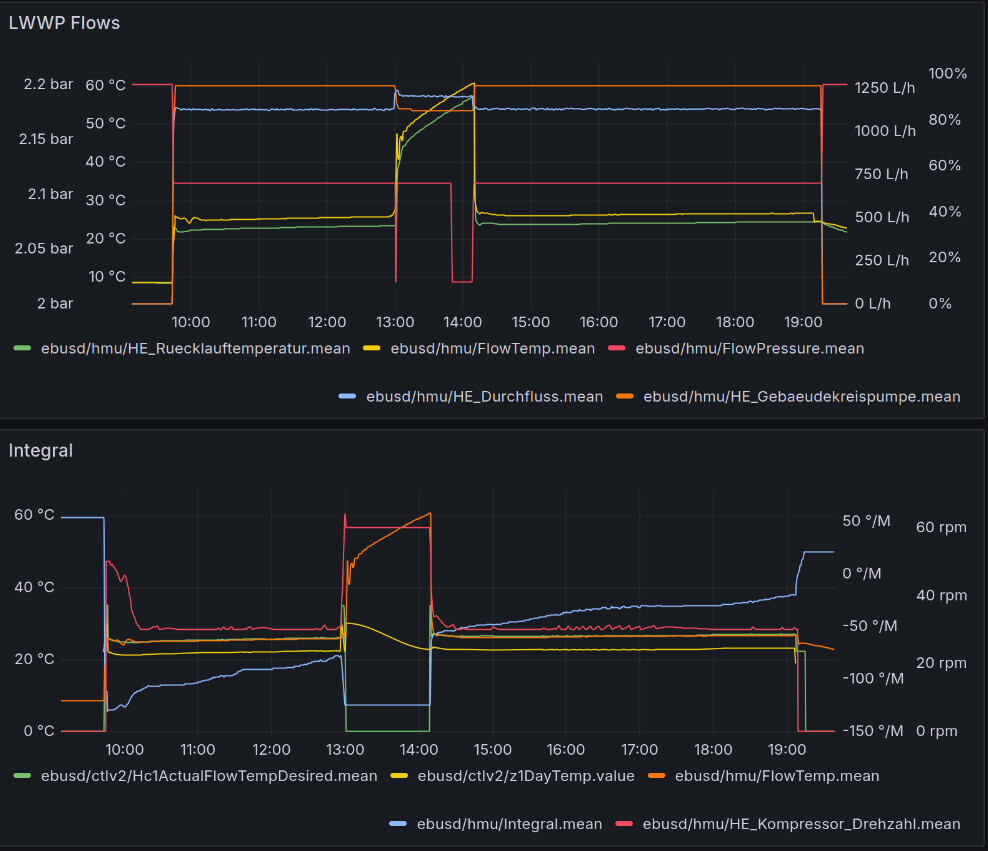The height and width of the screenshot is (851, 988).
Task: Toggle FlowTemp.mean label in LWWP Flows legend
Action: coord(492,349)
